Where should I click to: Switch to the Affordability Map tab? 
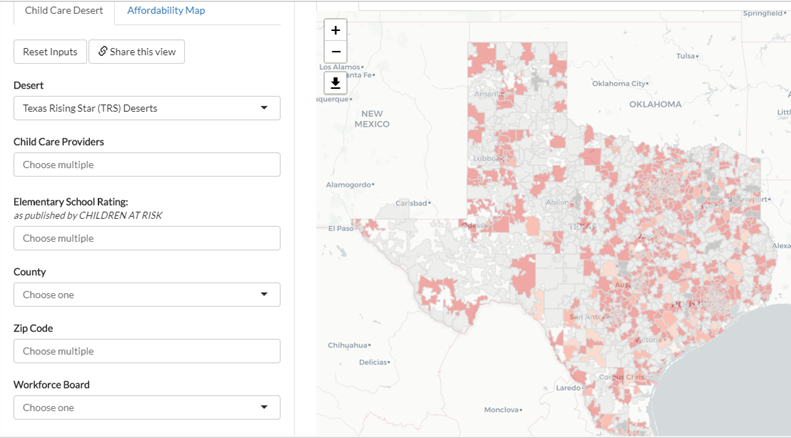coord(166,11)
